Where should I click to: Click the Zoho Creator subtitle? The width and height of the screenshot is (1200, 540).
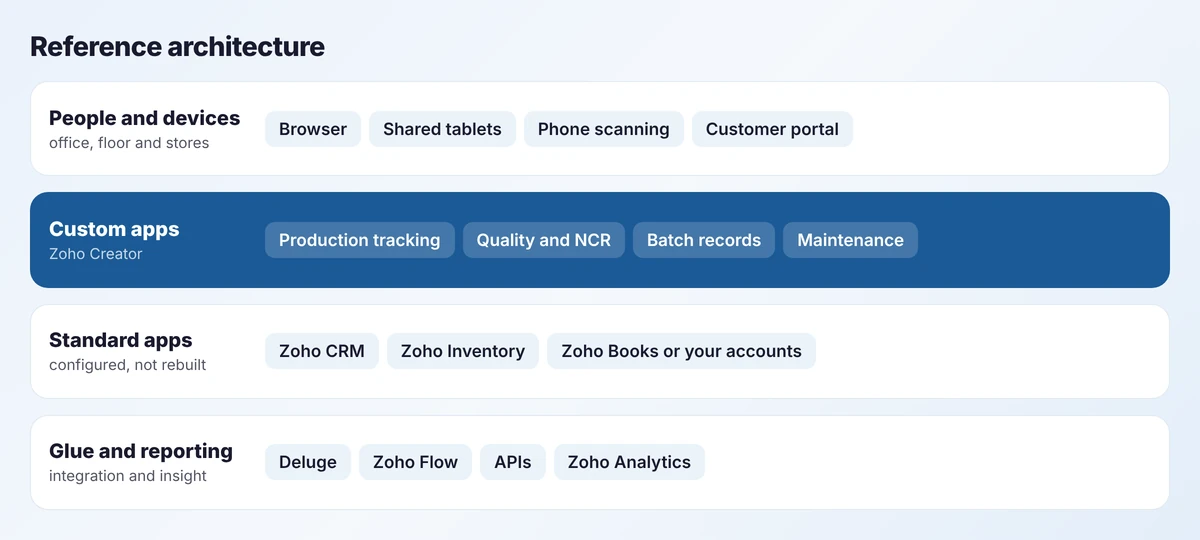pyautogui.click(x=96, y=254)
